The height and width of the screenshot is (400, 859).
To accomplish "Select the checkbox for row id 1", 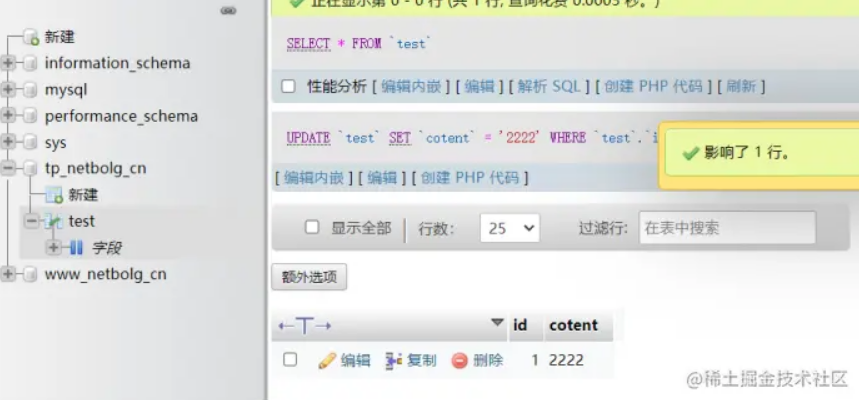I will (290, 359).
